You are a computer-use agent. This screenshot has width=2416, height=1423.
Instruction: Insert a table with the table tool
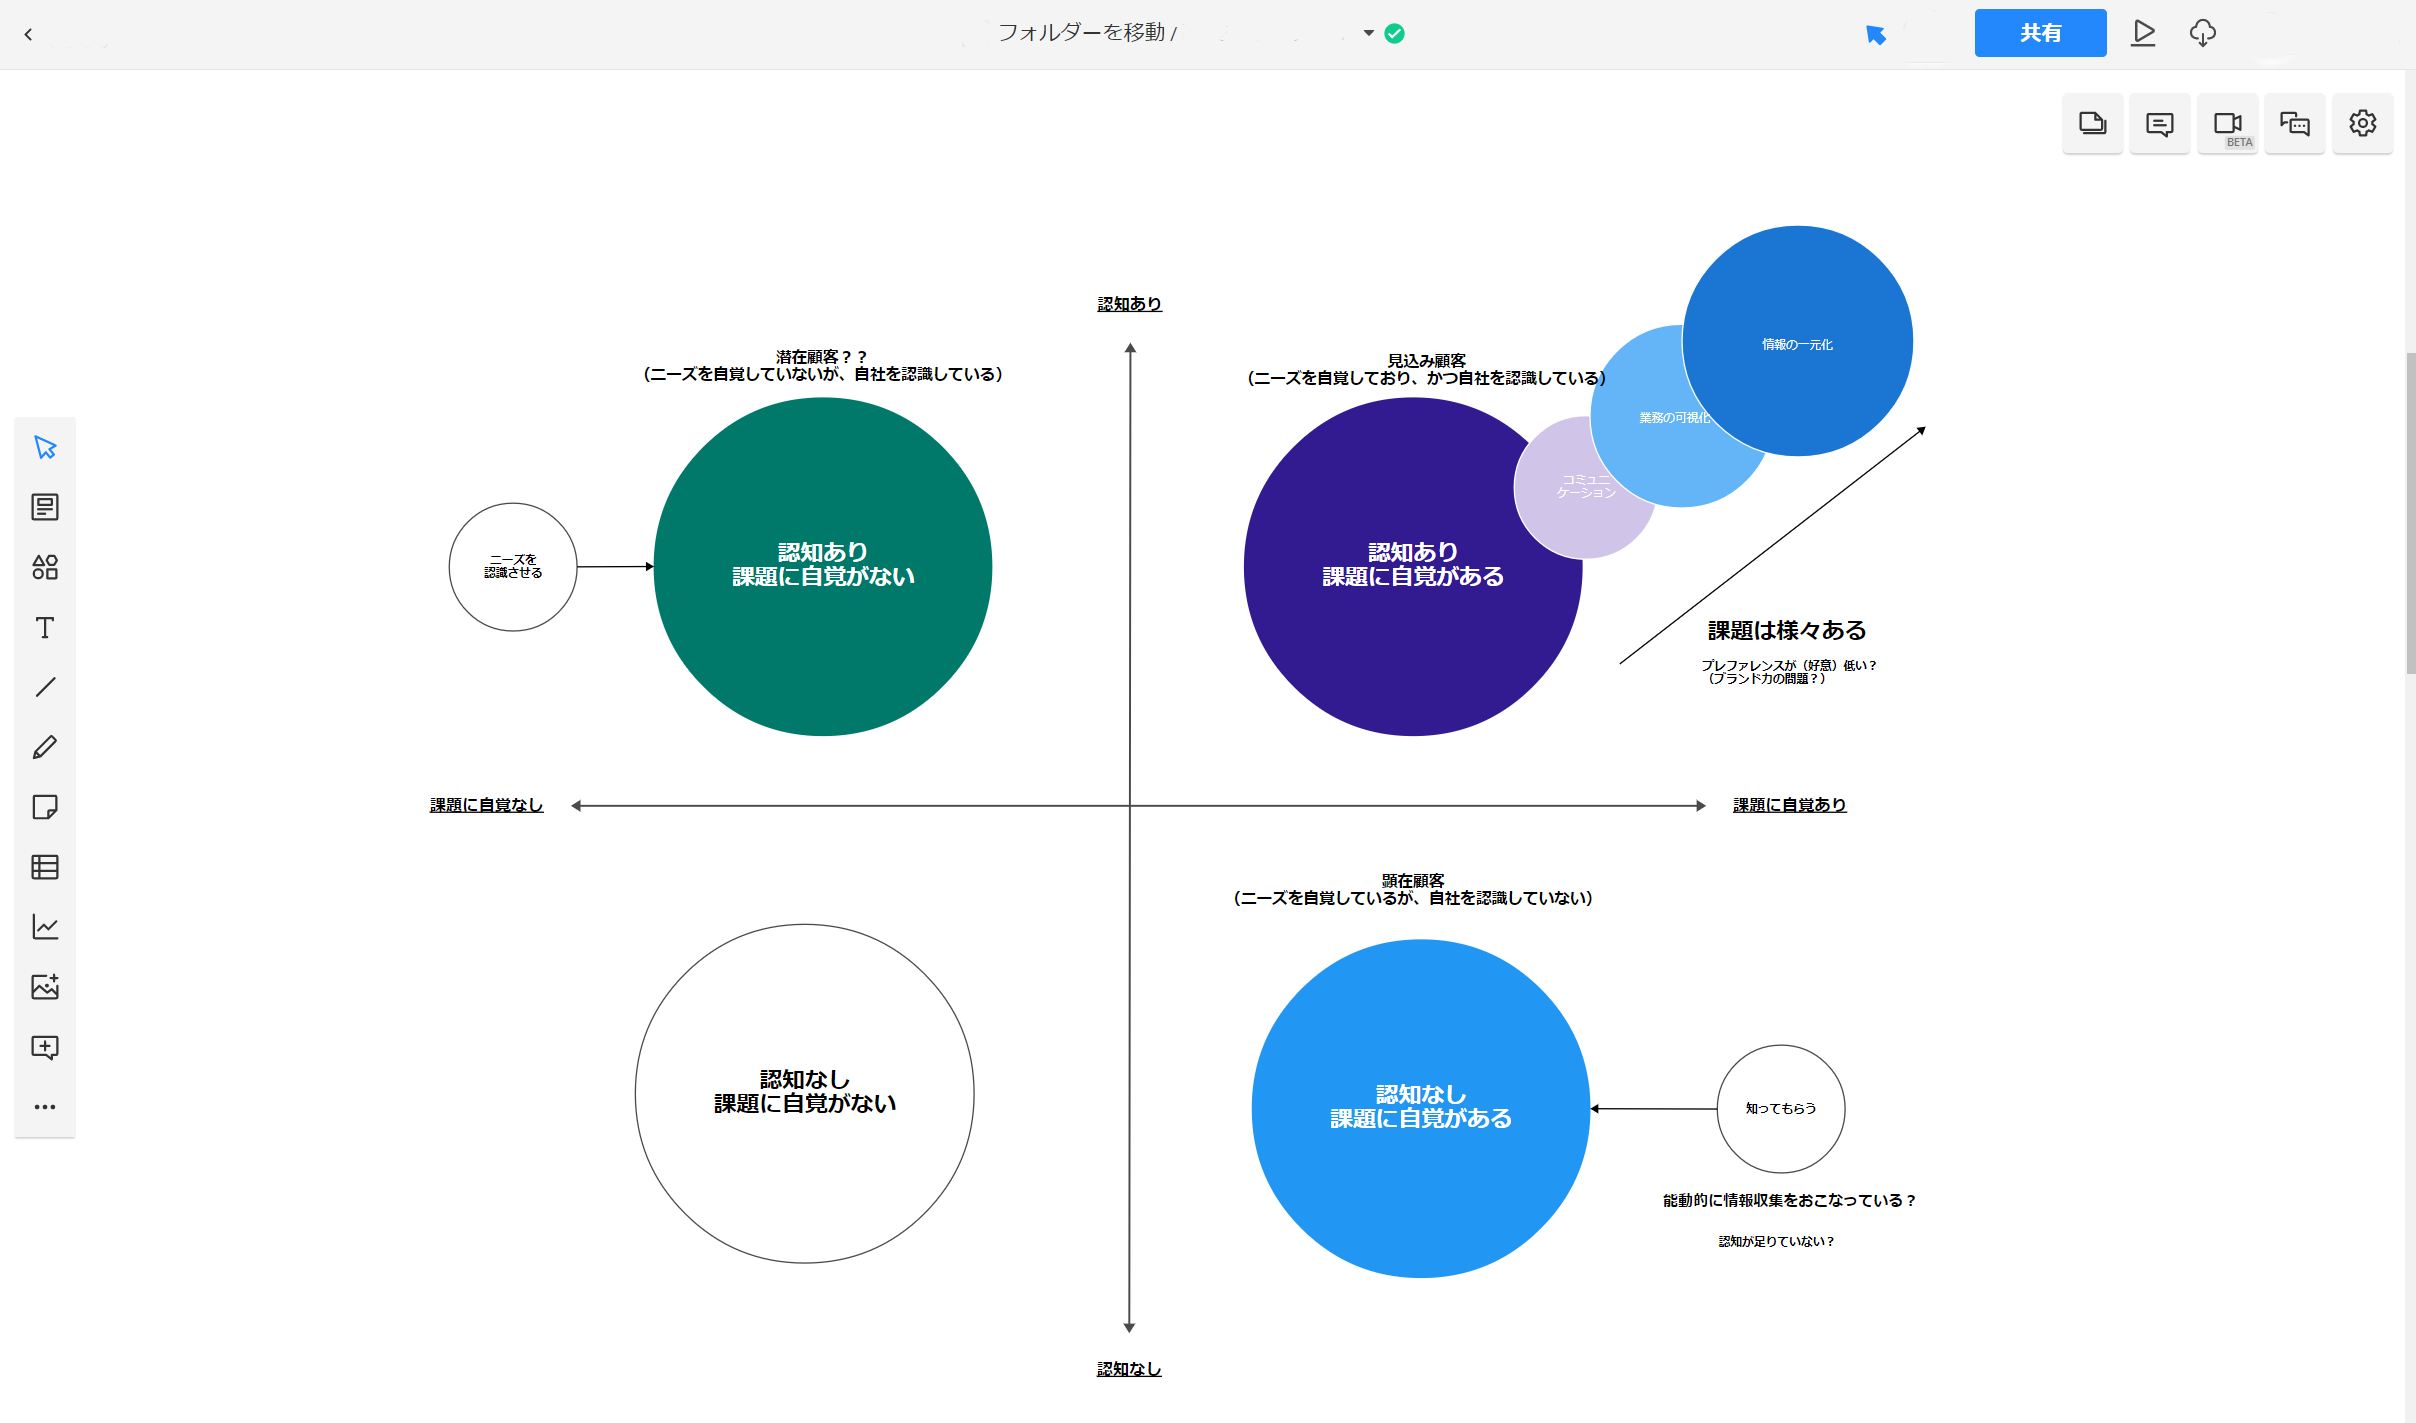coord(45,867)
